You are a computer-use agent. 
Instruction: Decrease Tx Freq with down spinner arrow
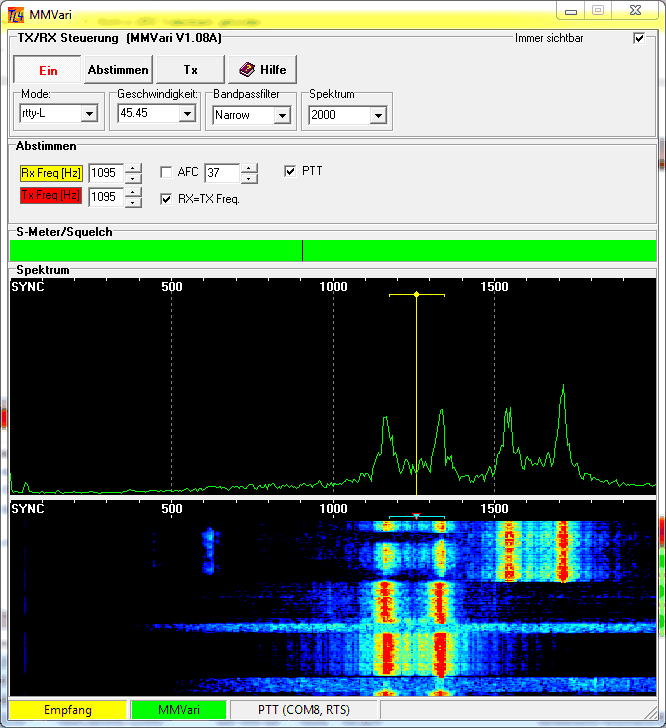(133, 202)
